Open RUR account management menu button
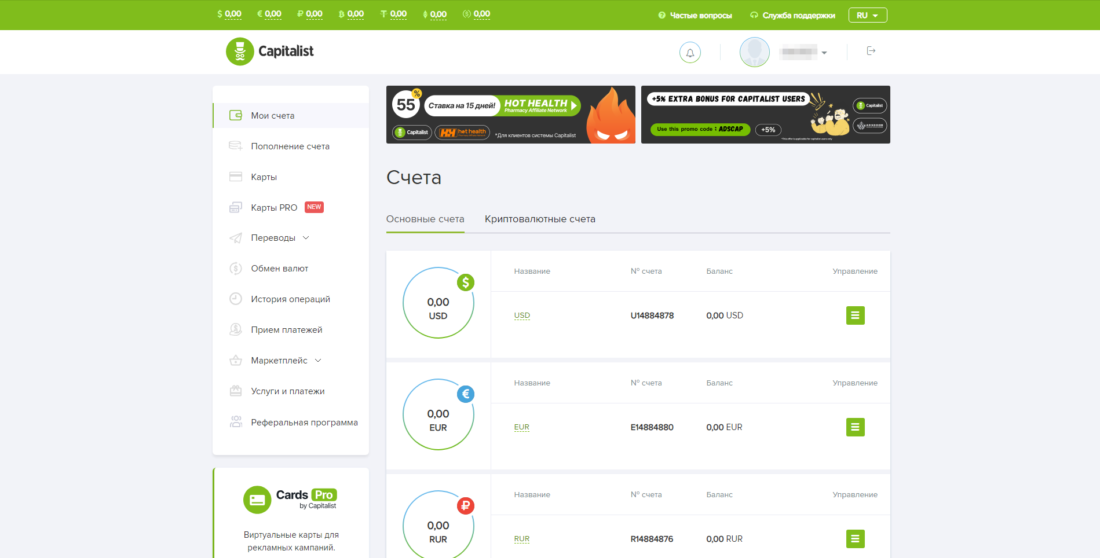This screenshot has width=1100, height=558. [855, 539]
